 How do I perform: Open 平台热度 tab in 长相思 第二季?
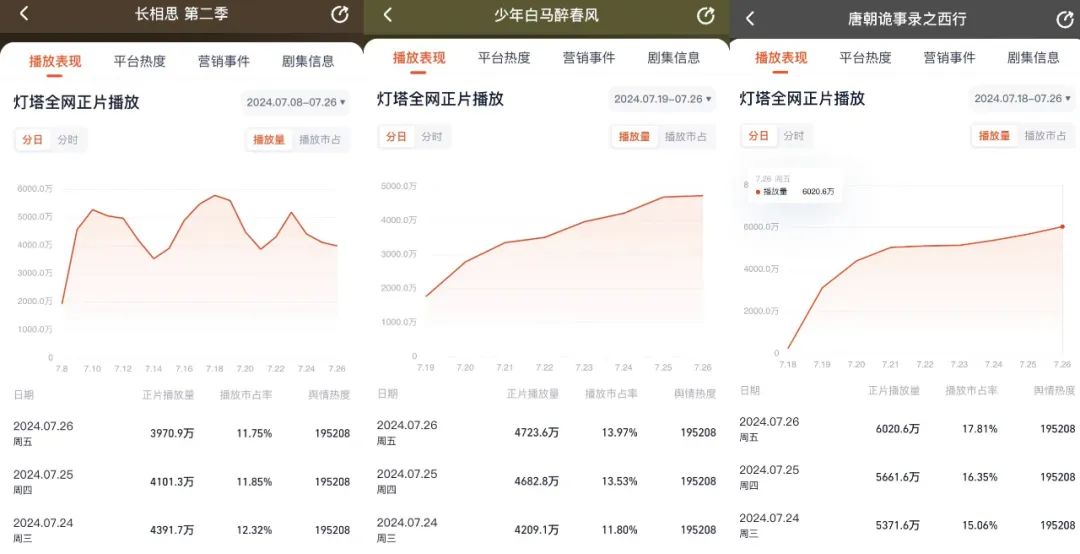coord(139,61)
